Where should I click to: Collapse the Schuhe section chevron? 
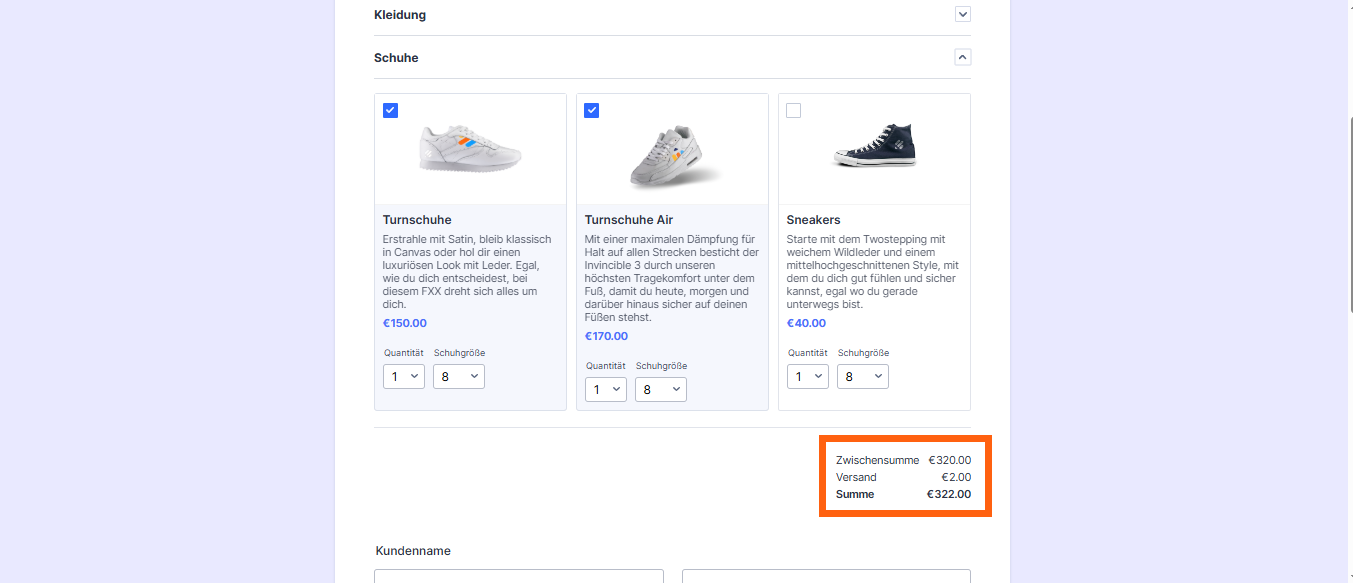(x=962, y=58)
